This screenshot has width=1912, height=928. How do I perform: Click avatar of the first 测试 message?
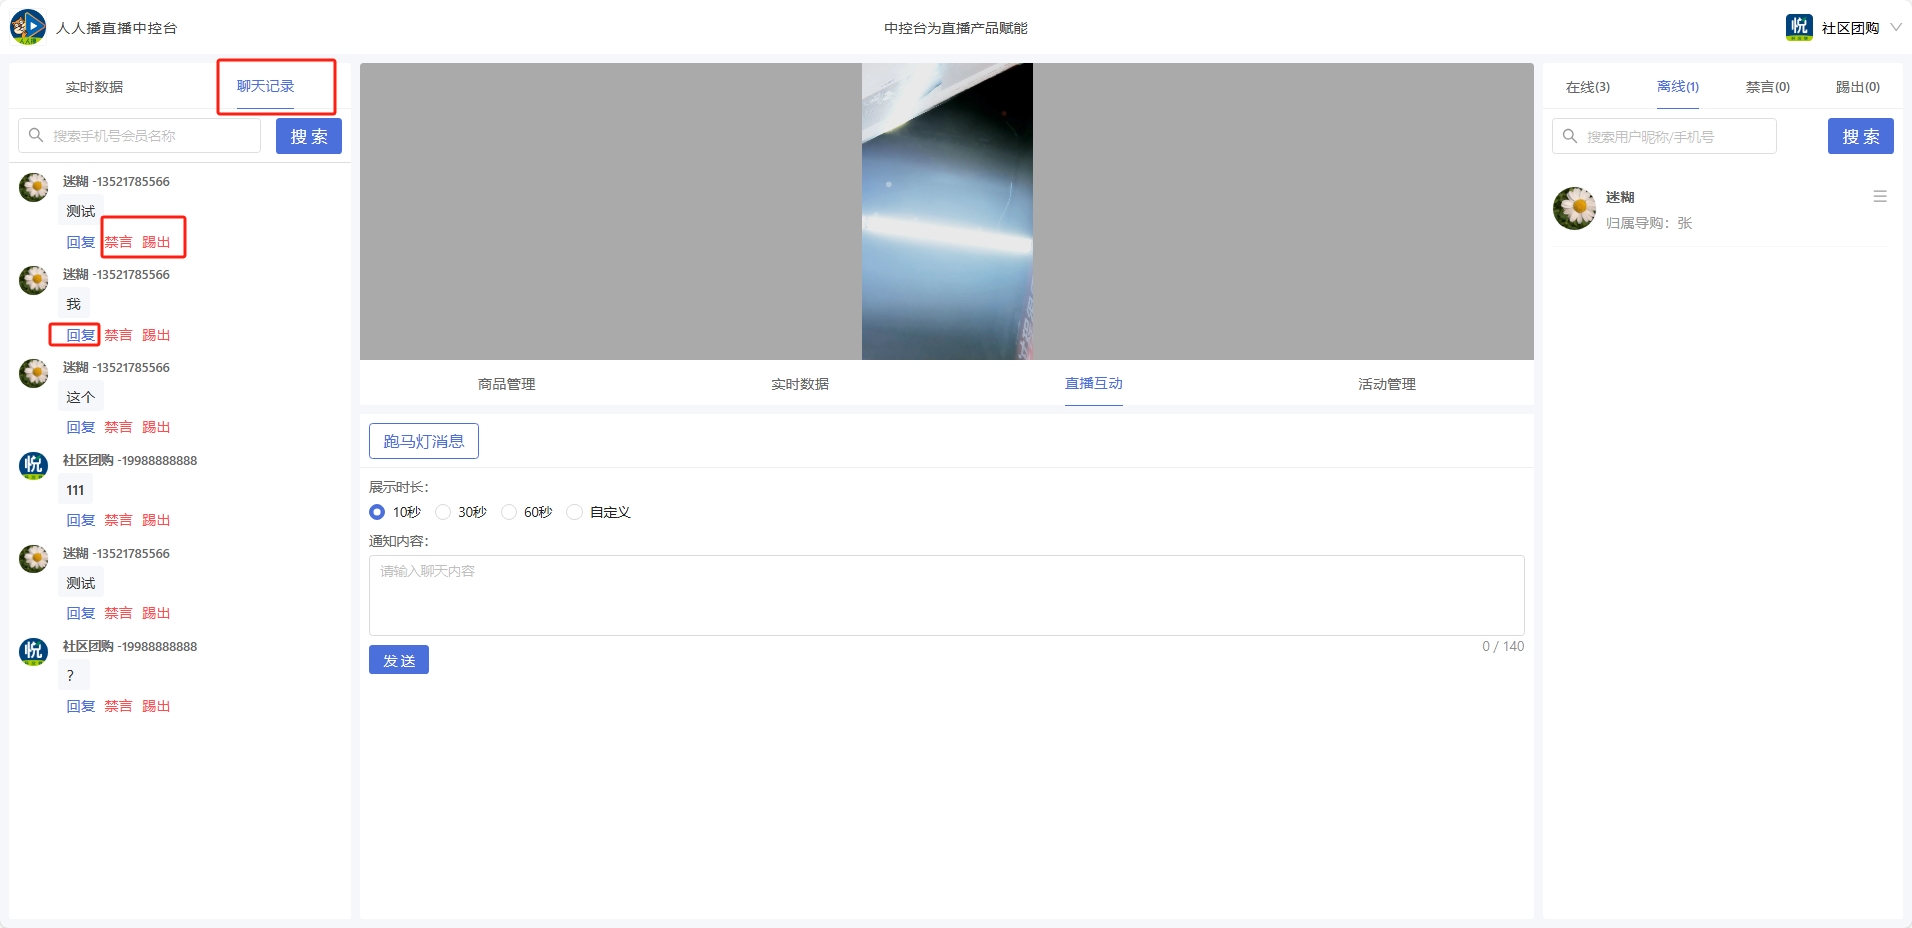click(34, 187)
